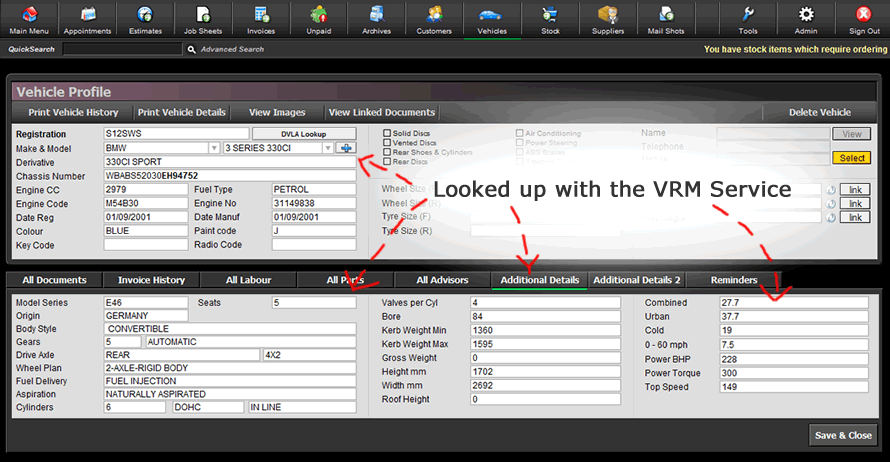Click the link button for Wheel Size (R)
Image resolution: width=890 pixels, height=462 pixels.
pos(855,204)
